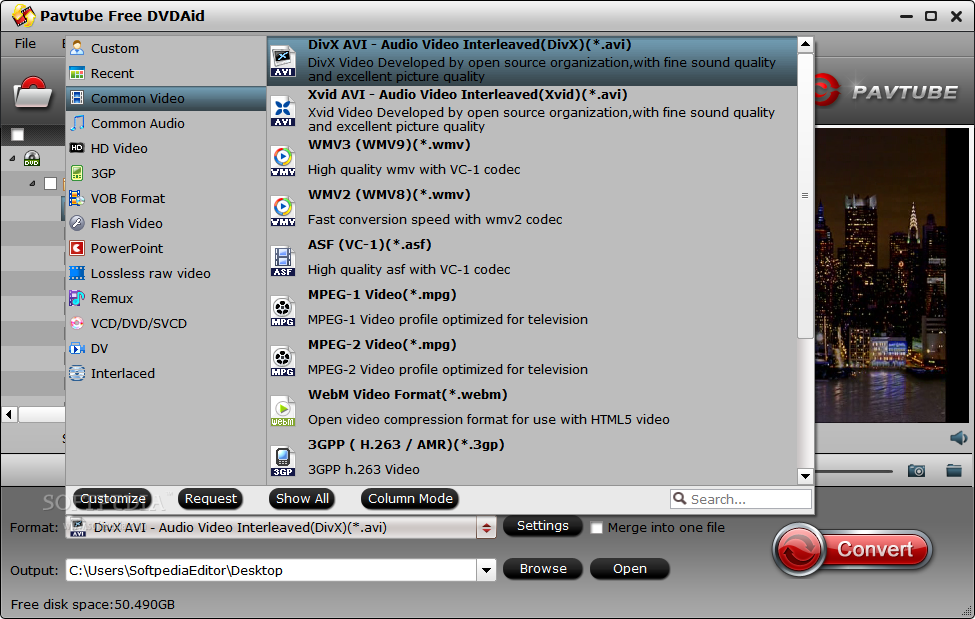The height and width of the screenshot is (619, 975).
Task: Choose the VCD/DVD/SVCD category label
Action: pyautogui.click(x=139, y=323)
